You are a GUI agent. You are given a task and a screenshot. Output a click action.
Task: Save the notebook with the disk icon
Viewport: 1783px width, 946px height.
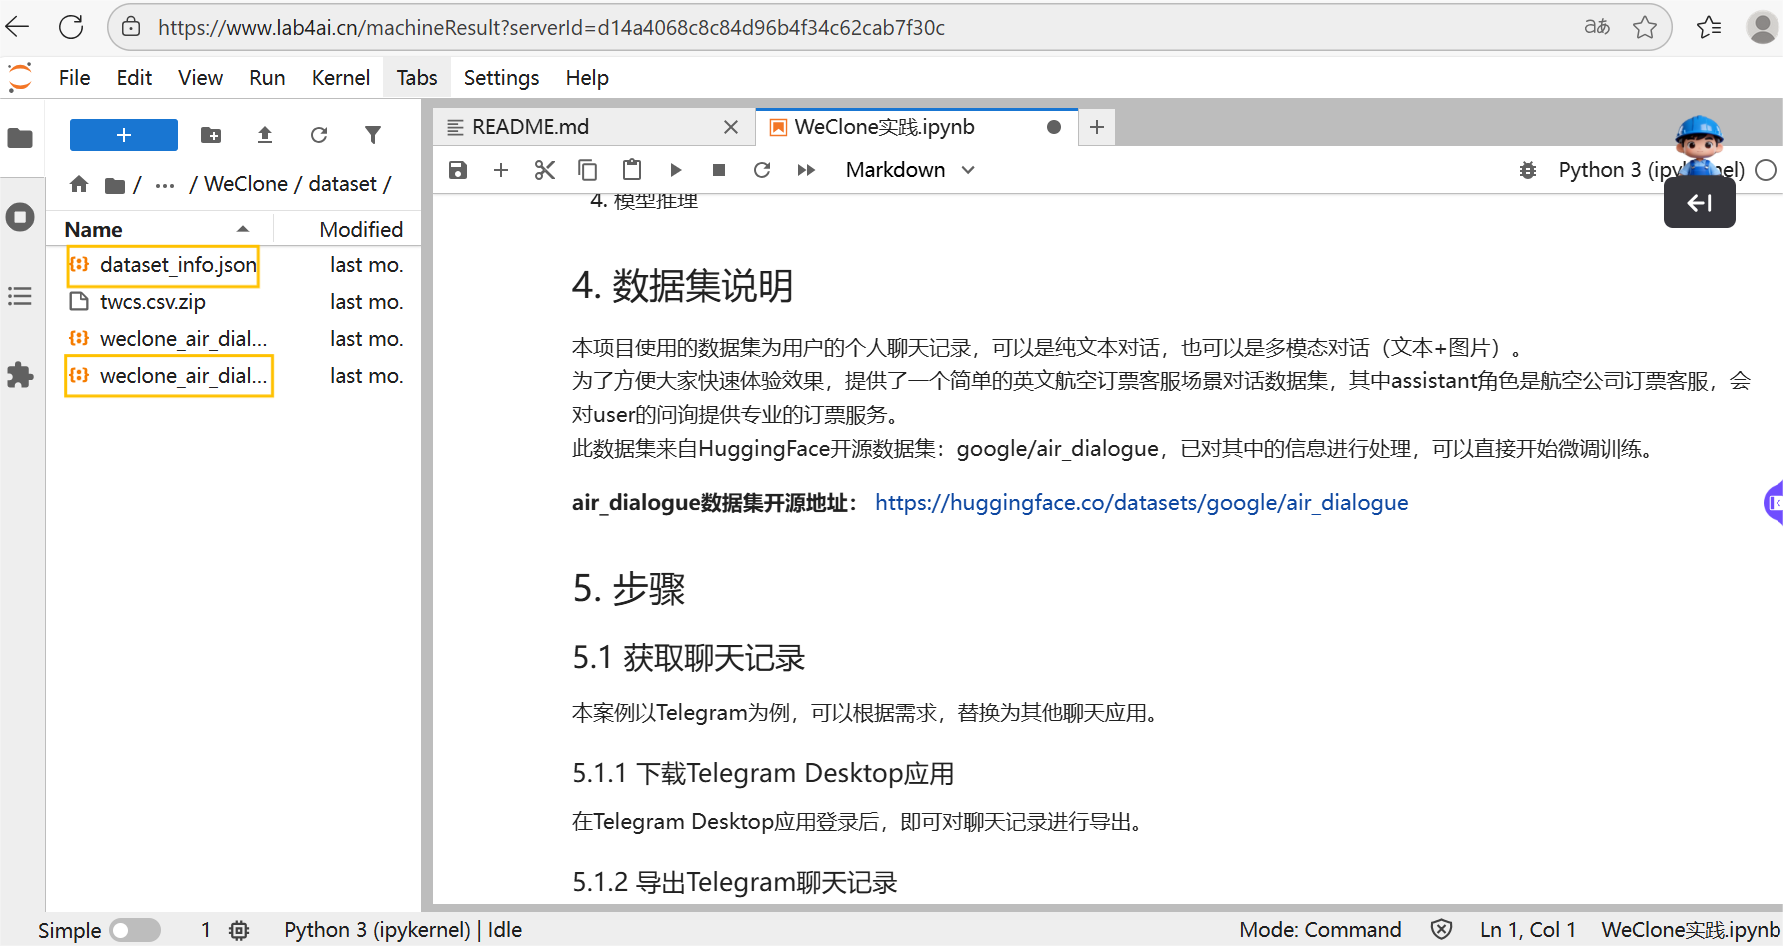(x=458, y=170)
